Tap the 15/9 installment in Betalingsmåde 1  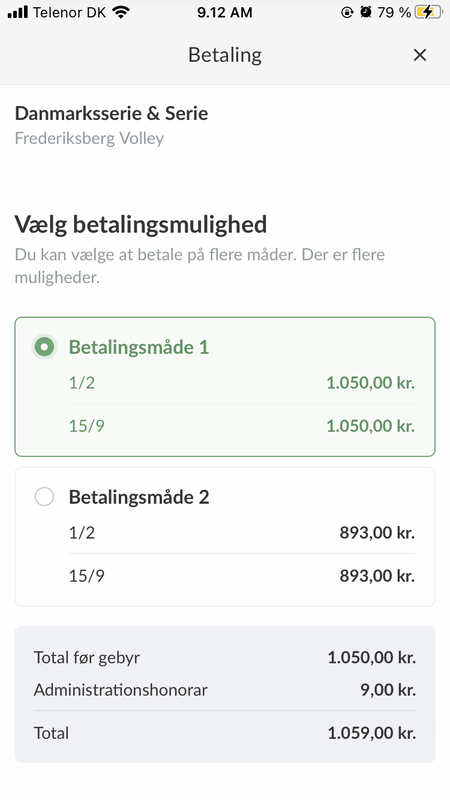(x=242, y=426)
